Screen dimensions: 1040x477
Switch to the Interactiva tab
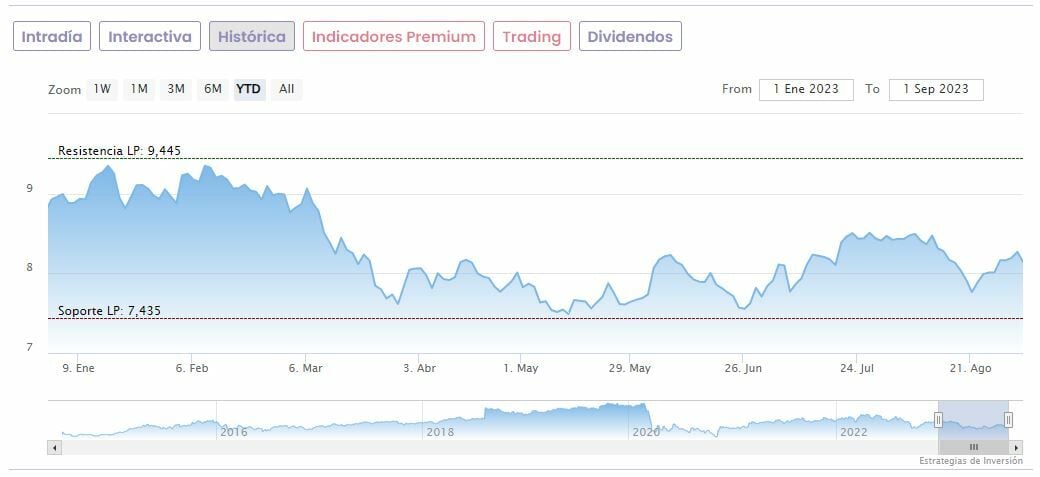click(150, 37)
